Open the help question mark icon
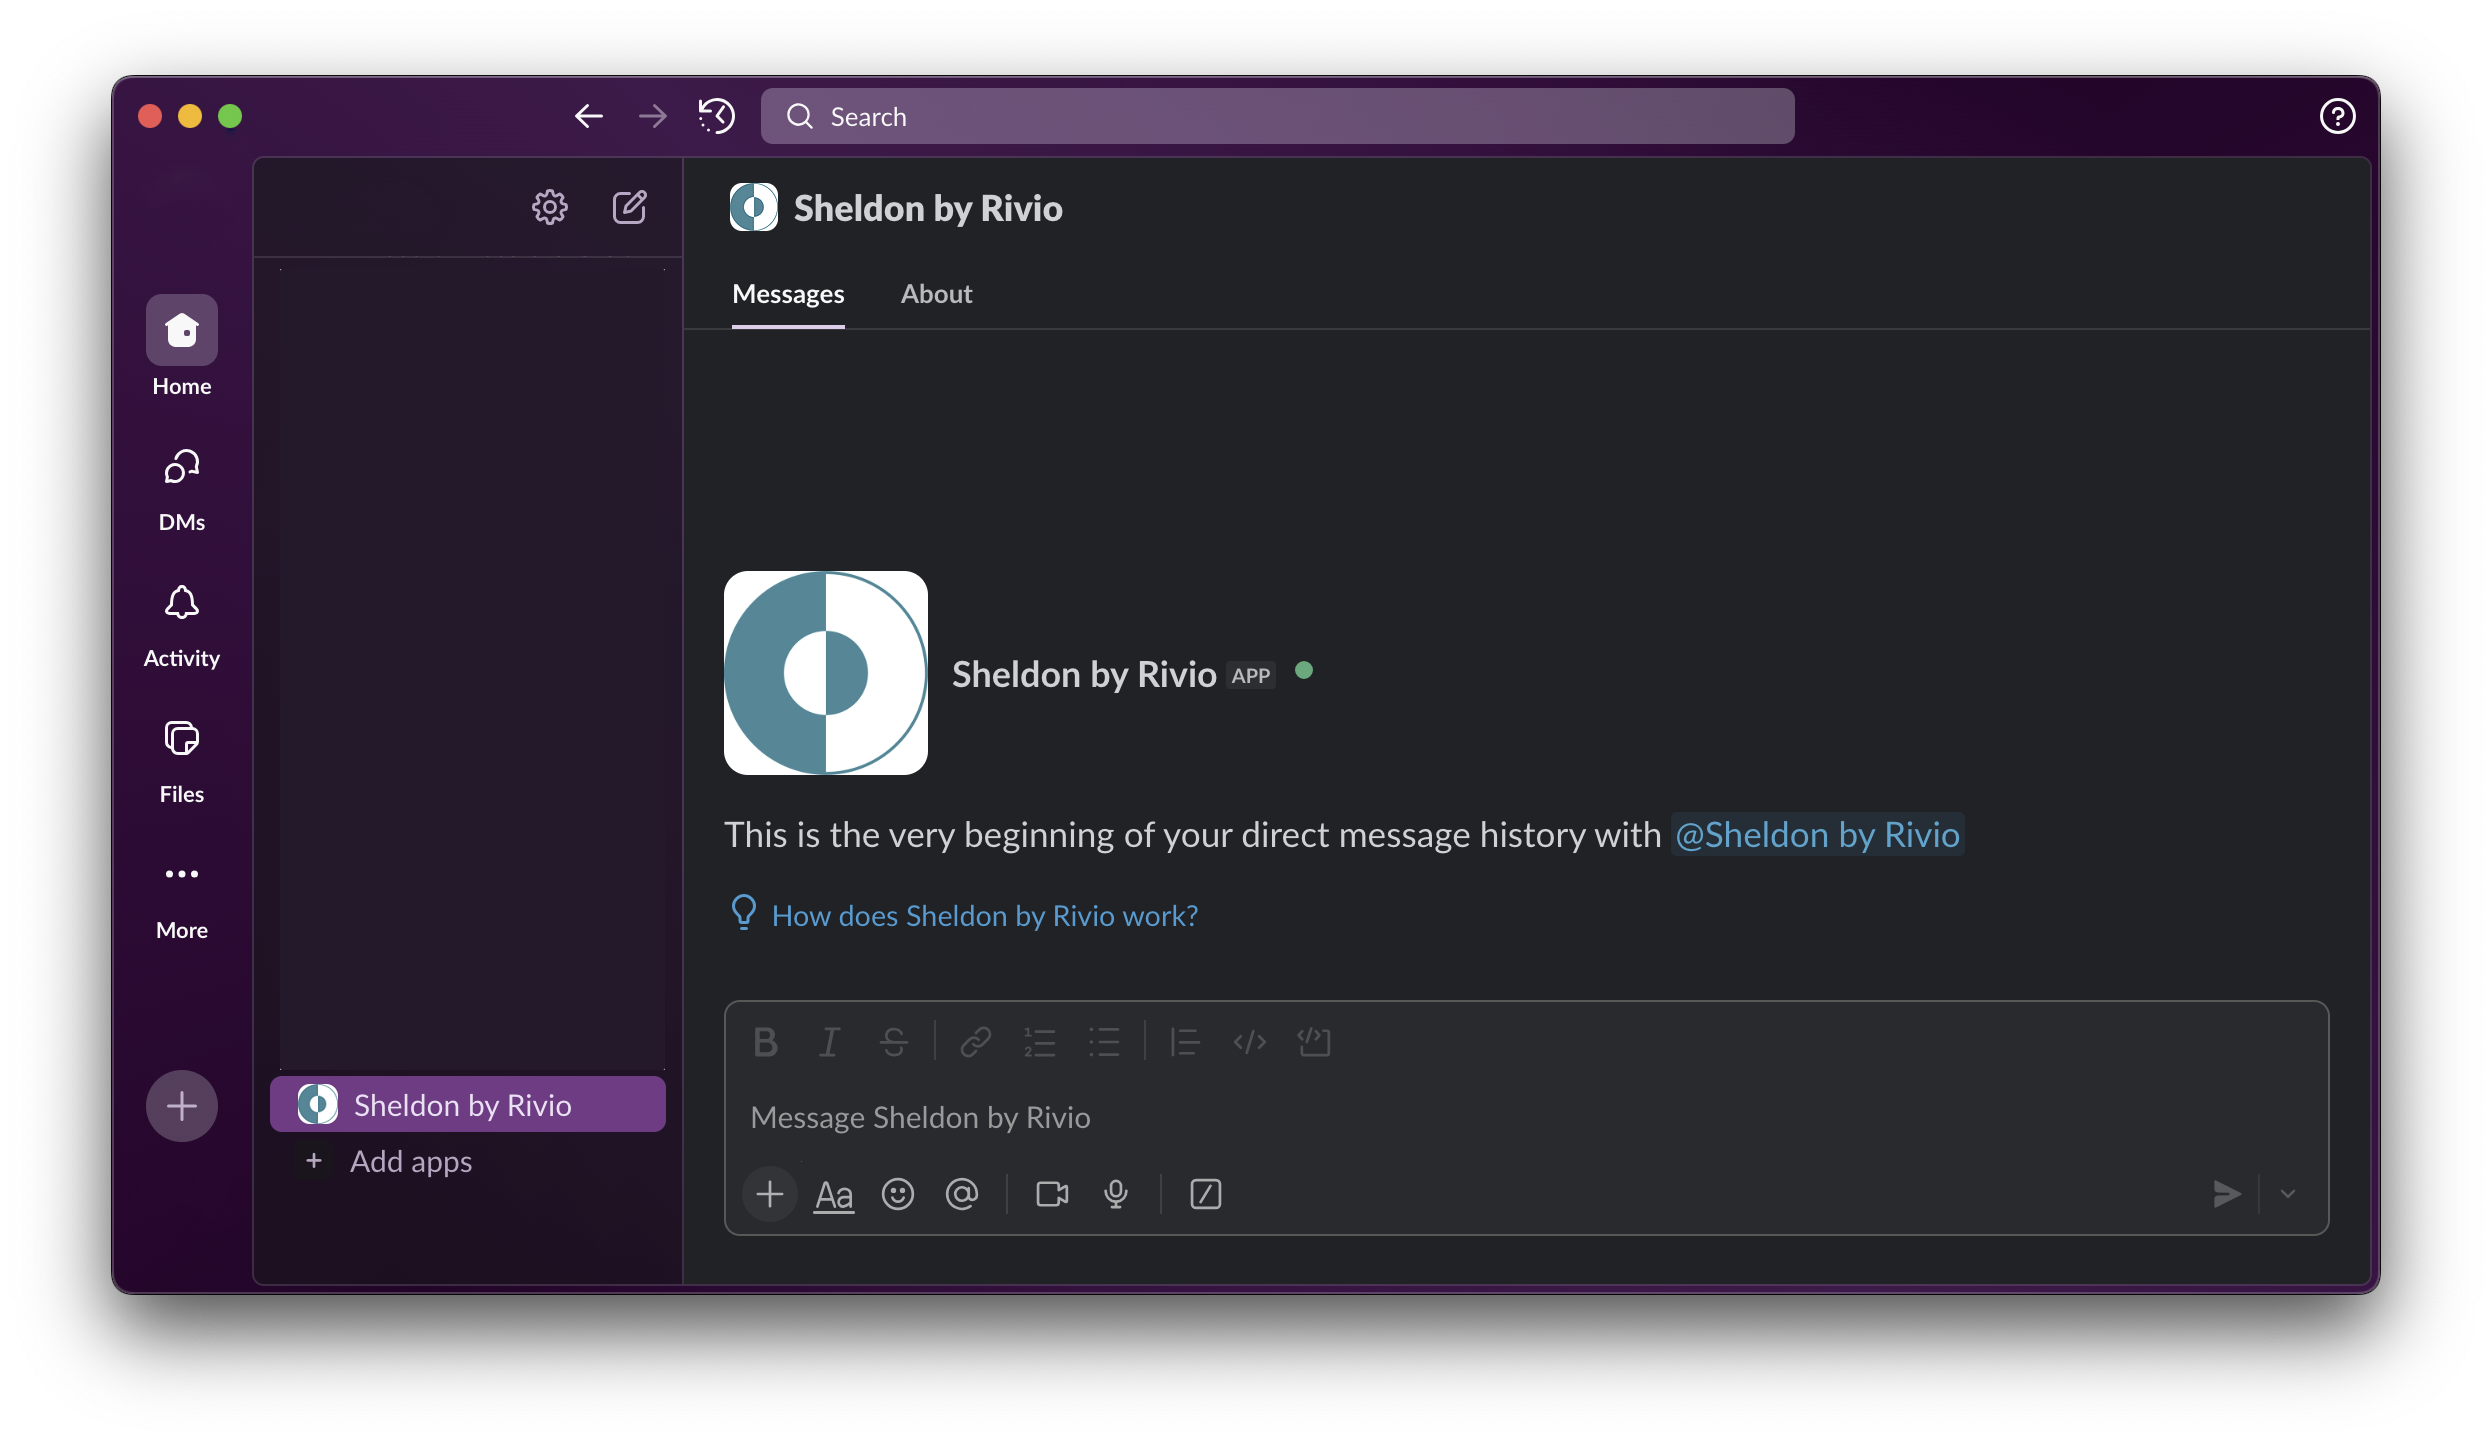Screen dimensions: 2492x1442 pyautogui.click(x=2337, y=116)
